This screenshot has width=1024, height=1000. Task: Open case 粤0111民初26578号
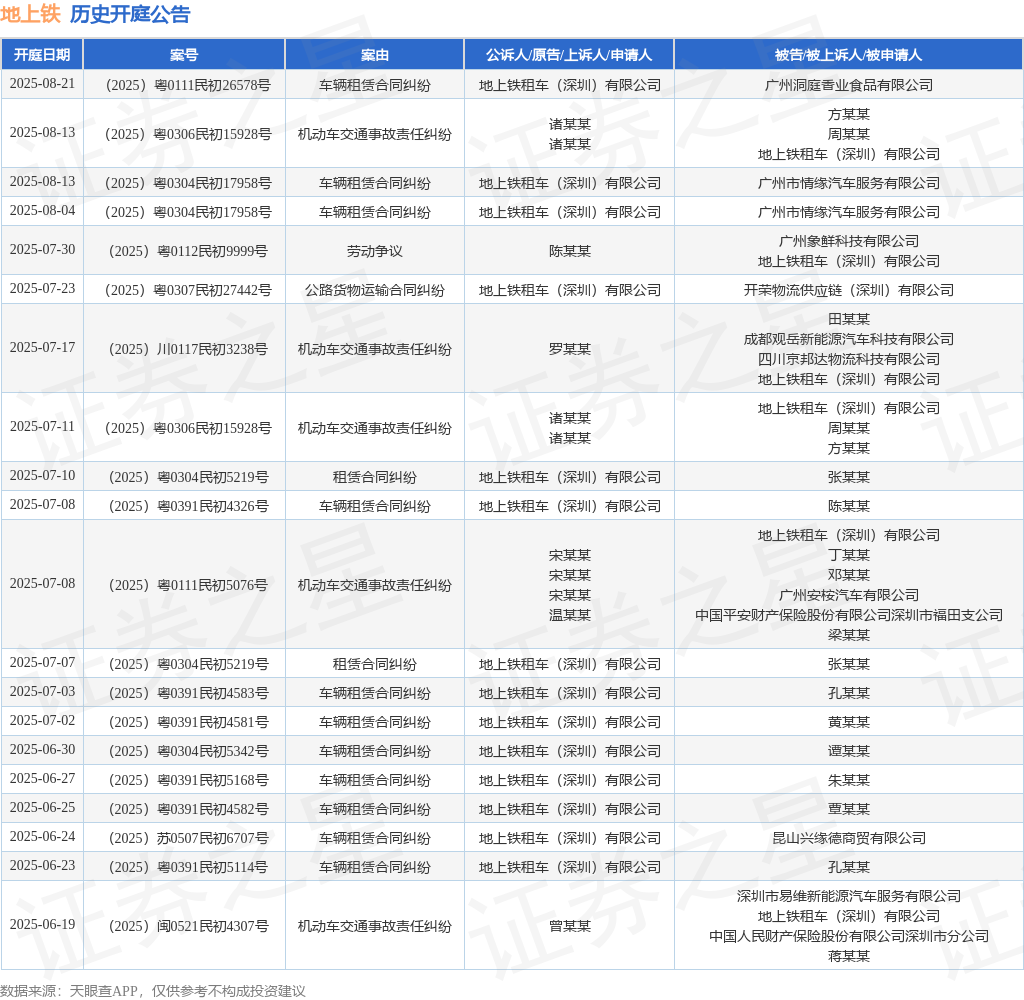tap(188, 85)
